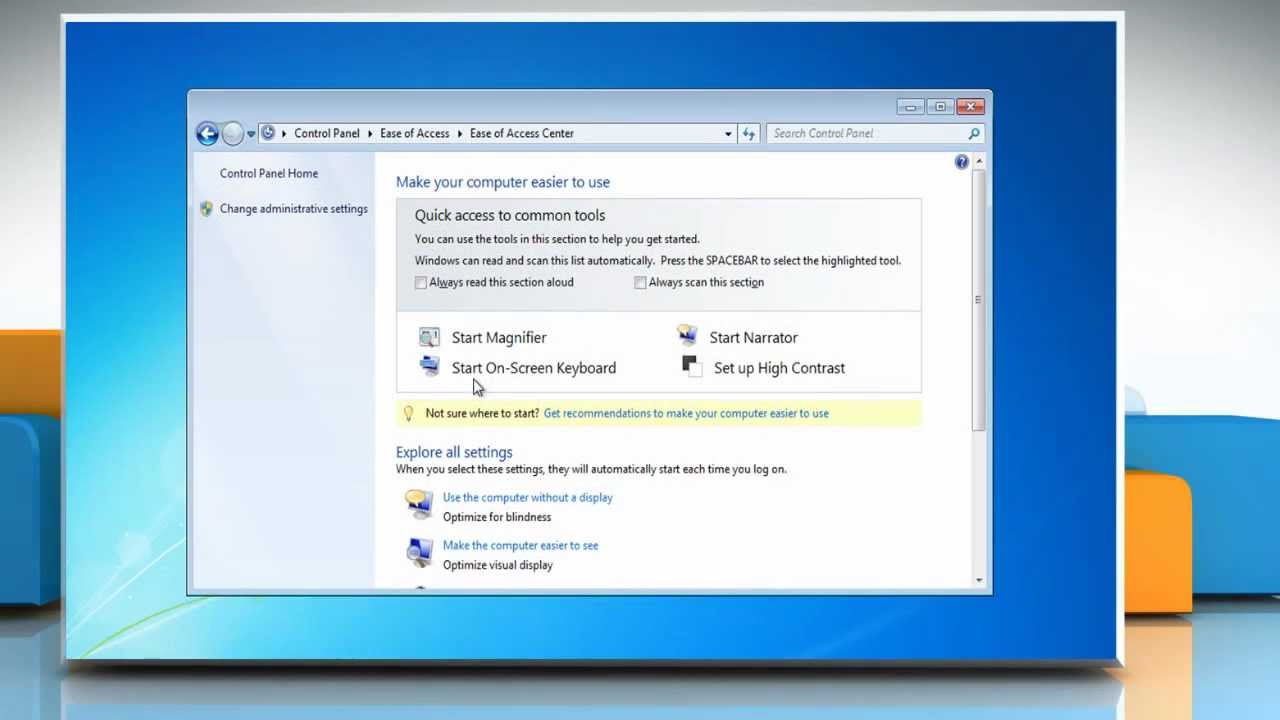Screen dimensions: 1280x720
Task: Click the shield icon beside administrative settings
Action: pos(206,209)
